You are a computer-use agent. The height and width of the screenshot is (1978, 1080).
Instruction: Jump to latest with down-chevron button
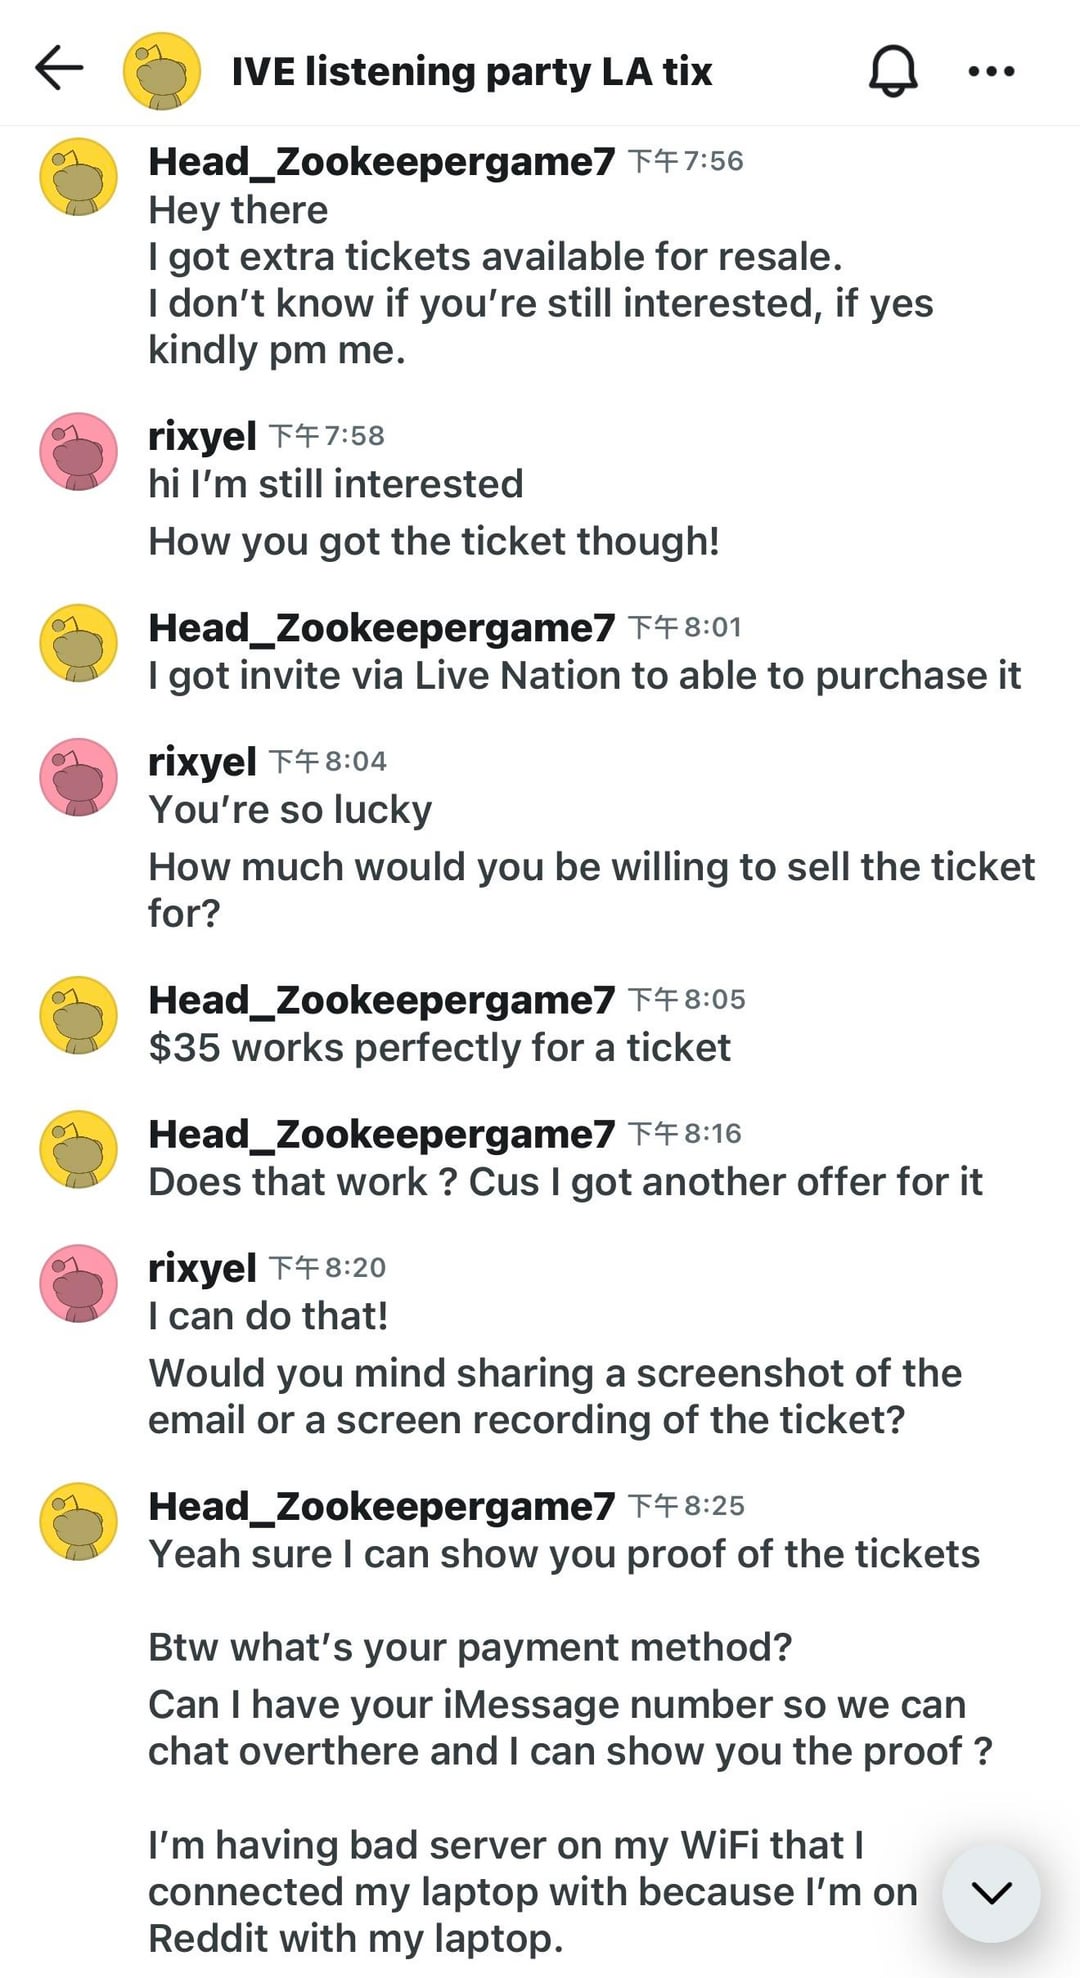click(x=991, y=1893)
